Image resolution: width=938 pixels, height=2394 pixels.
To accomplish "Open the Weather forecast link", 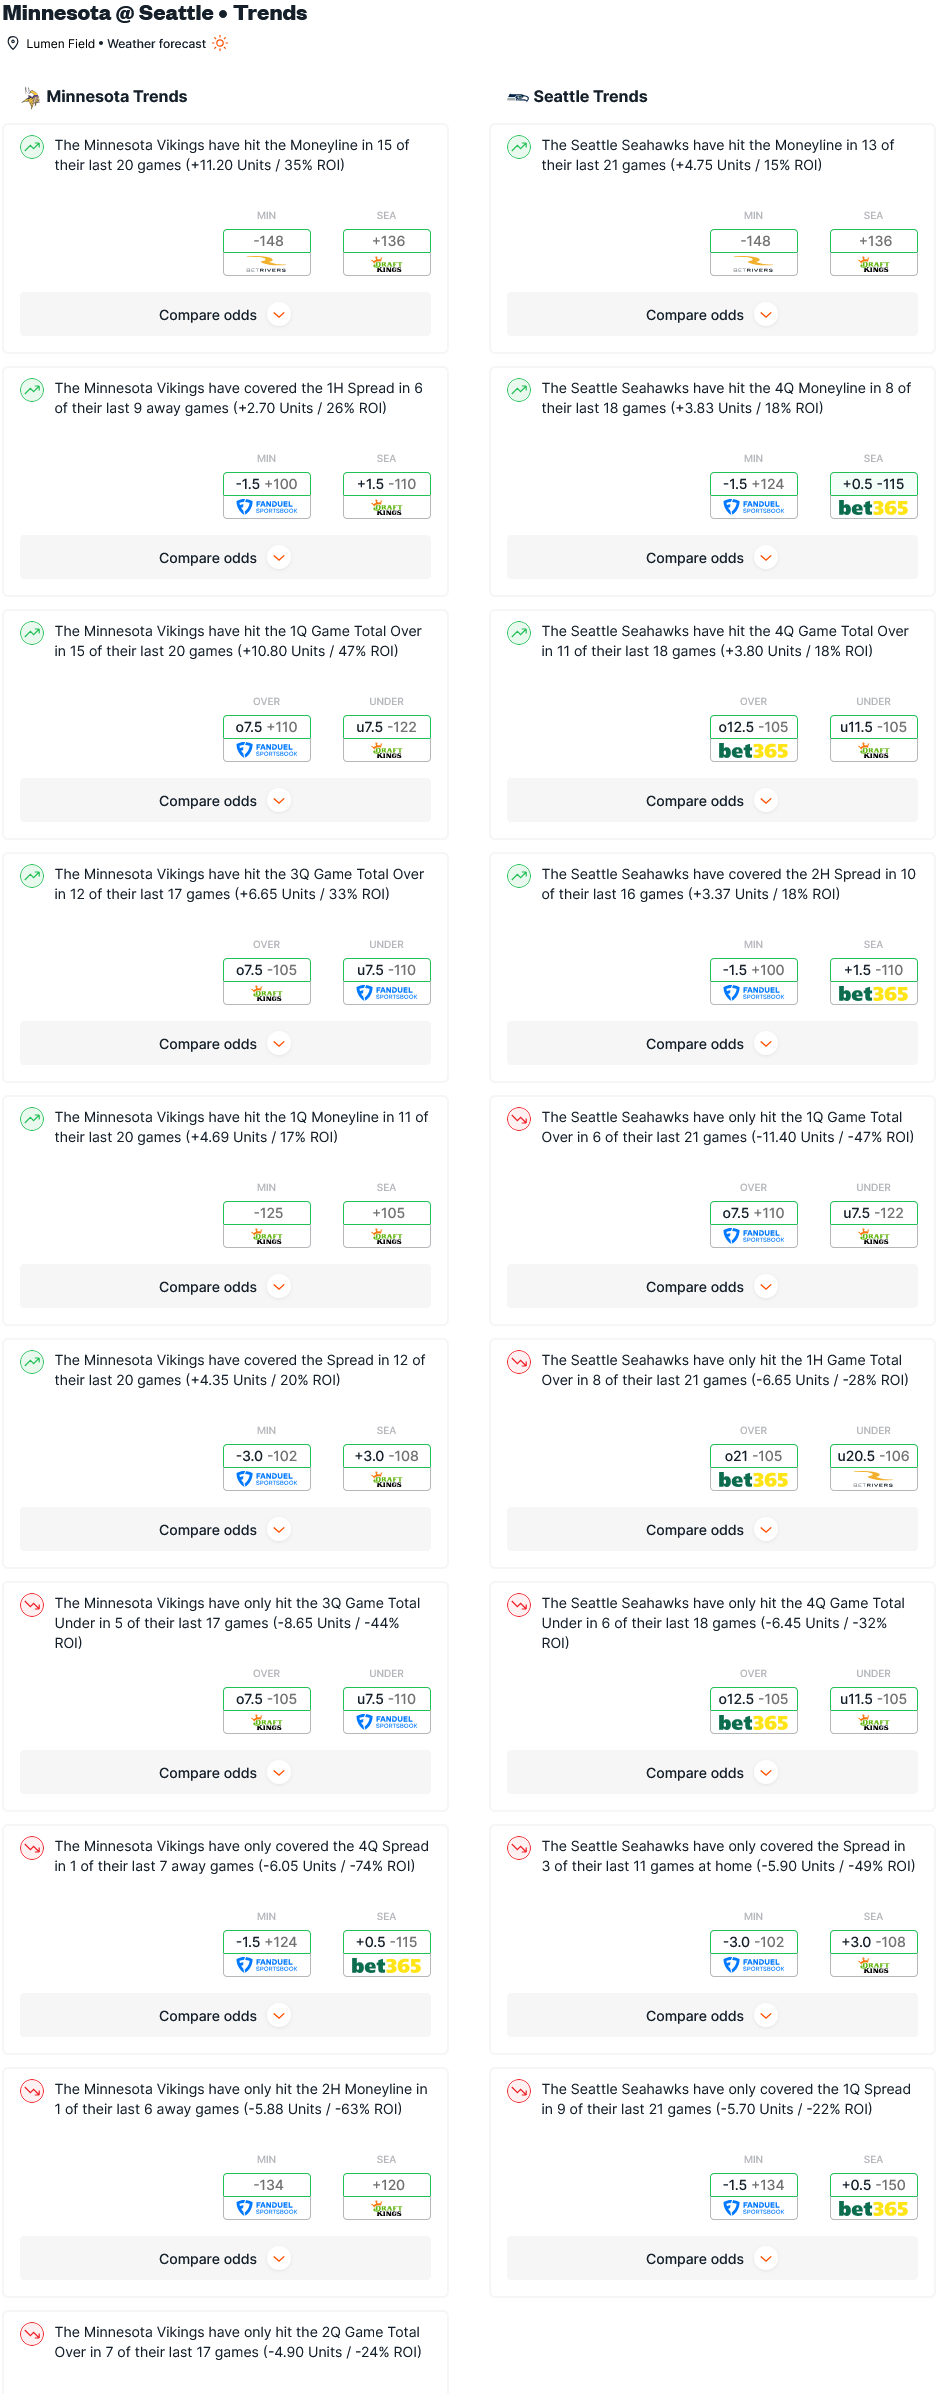I will (x=157, y=44).
